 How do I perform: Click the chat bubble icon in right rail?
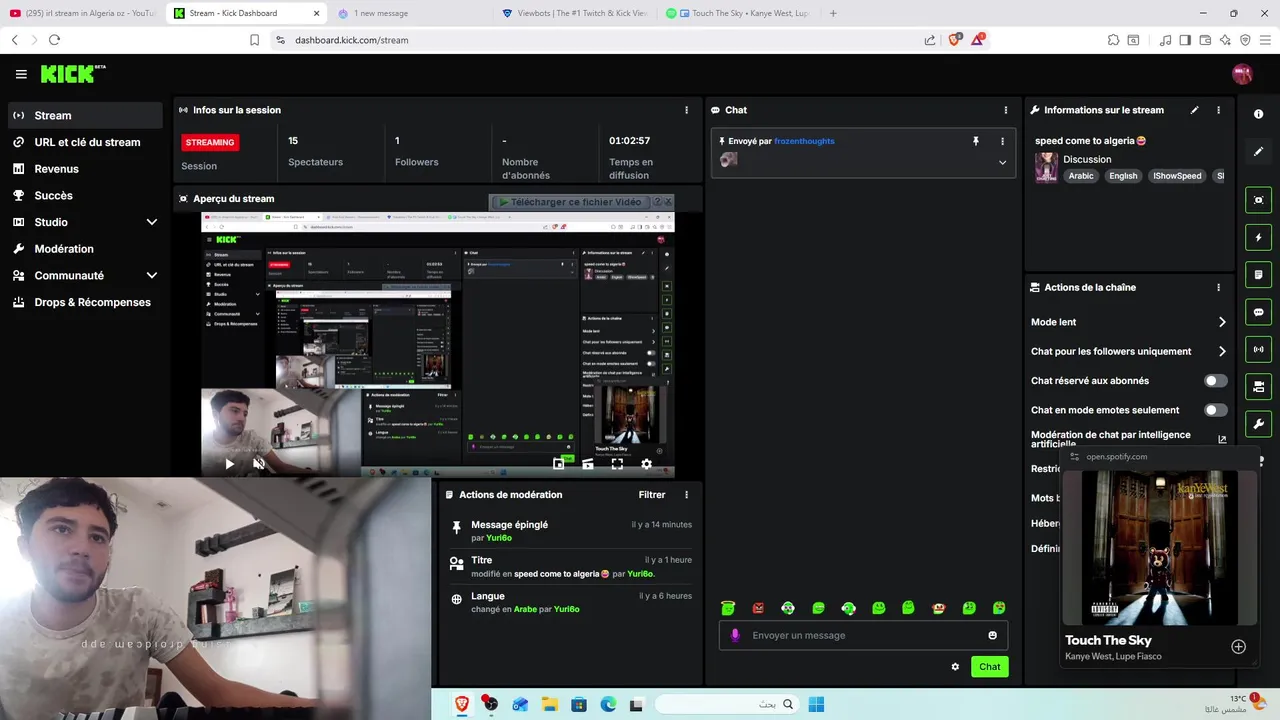point(1258,312)
